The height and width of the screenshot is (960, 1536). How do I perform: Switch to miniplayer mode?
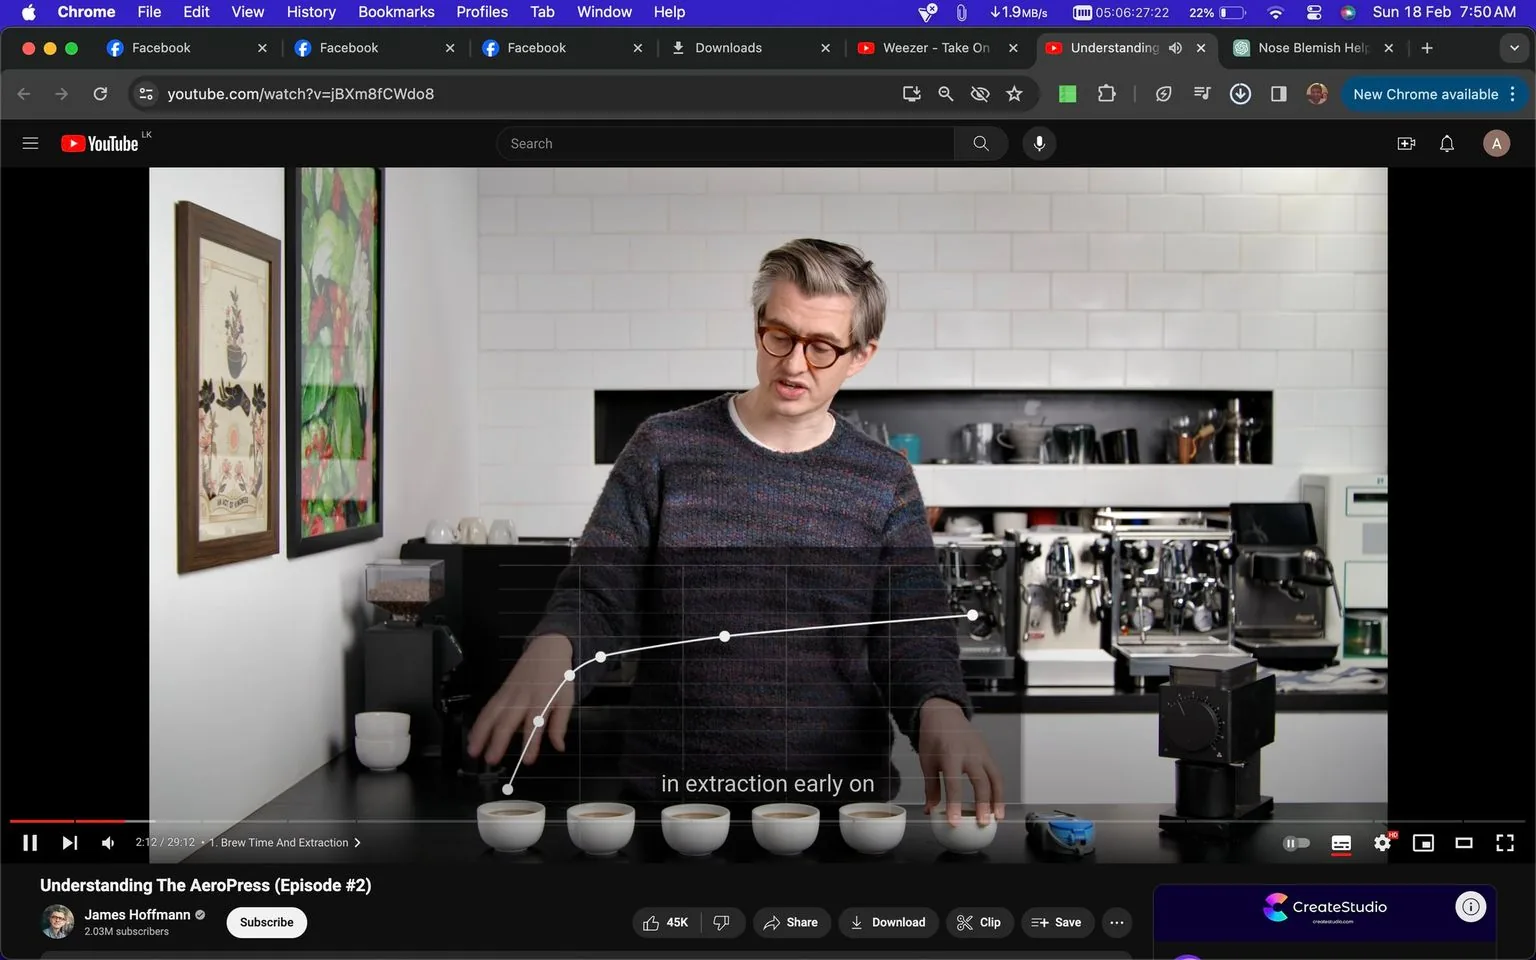1423,842
